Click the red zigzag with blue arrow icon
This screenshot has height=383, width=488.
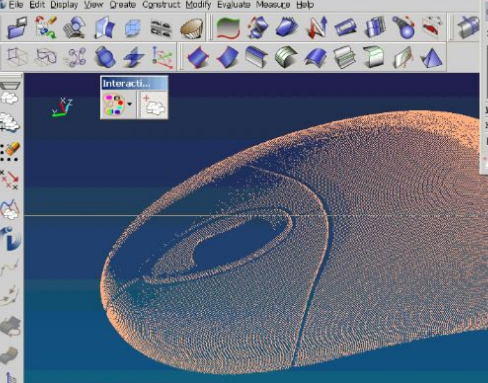click(x=316, y=27)
